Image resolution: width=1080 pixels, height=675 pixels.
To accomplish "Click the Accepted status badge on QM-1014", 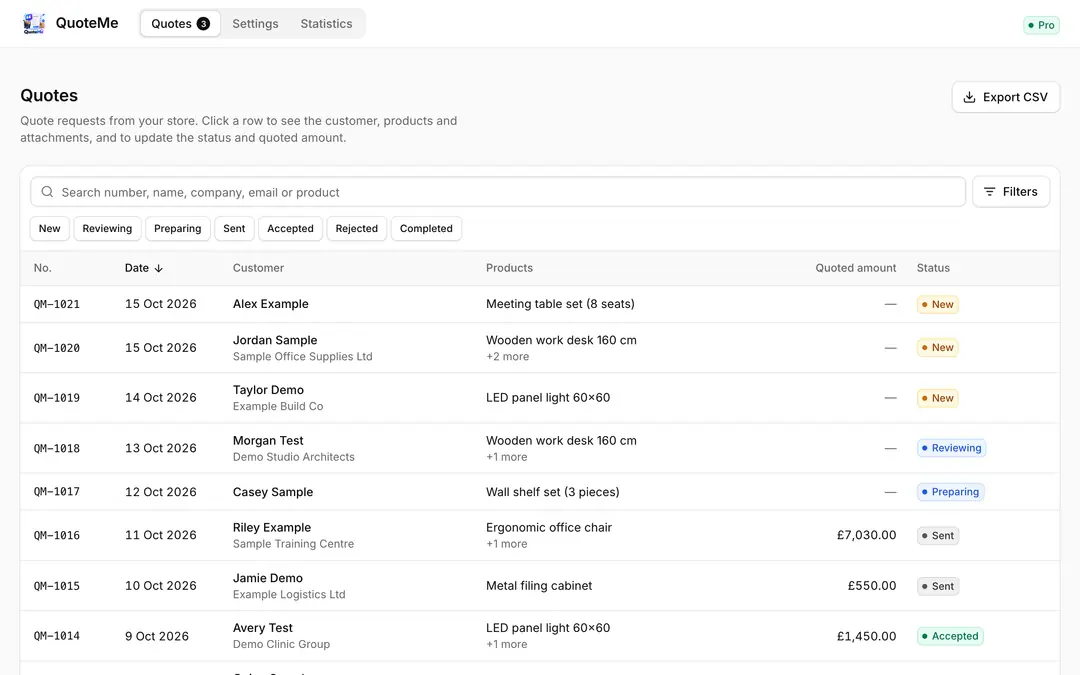I will pos(950,636).
